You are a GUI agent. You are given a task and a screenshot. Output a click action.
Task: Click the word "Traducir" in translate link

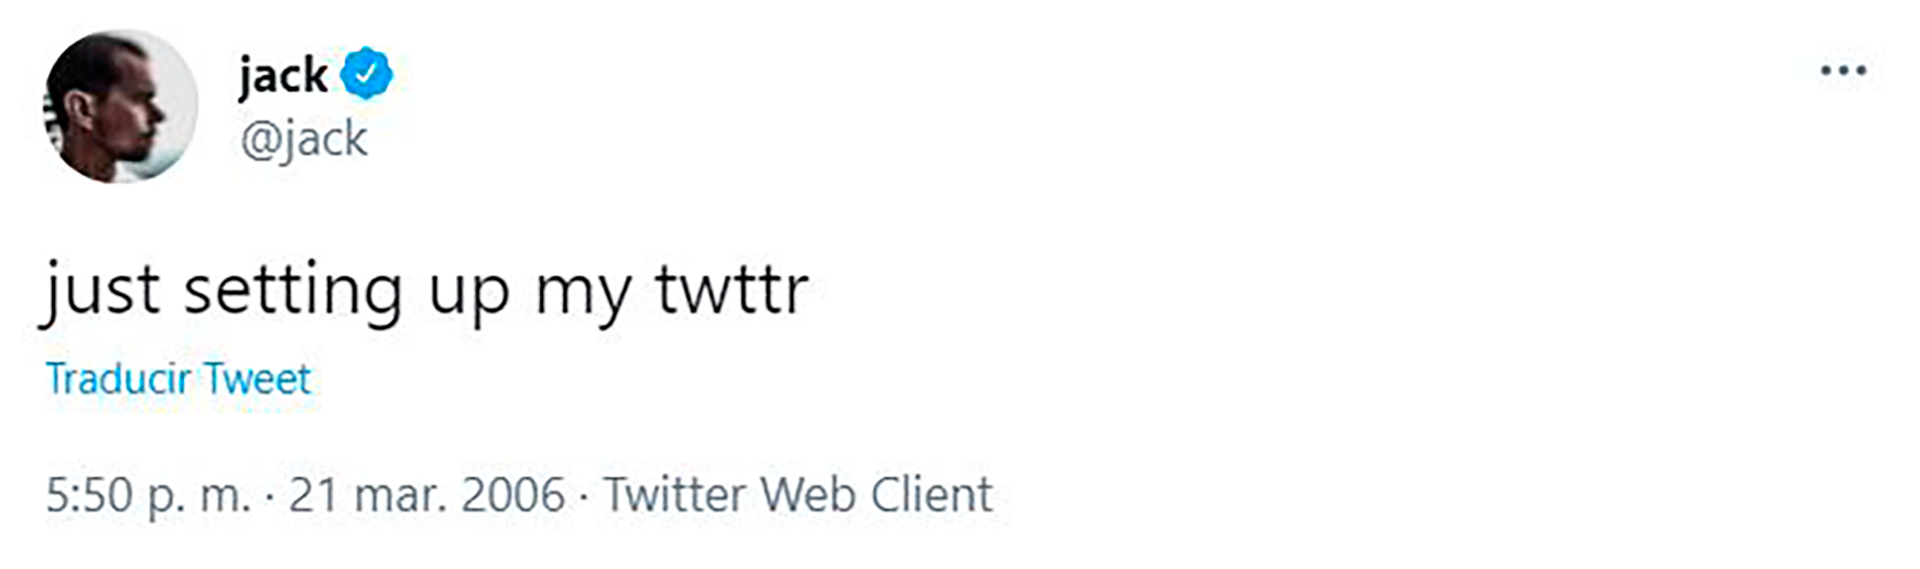click(118, 379)
